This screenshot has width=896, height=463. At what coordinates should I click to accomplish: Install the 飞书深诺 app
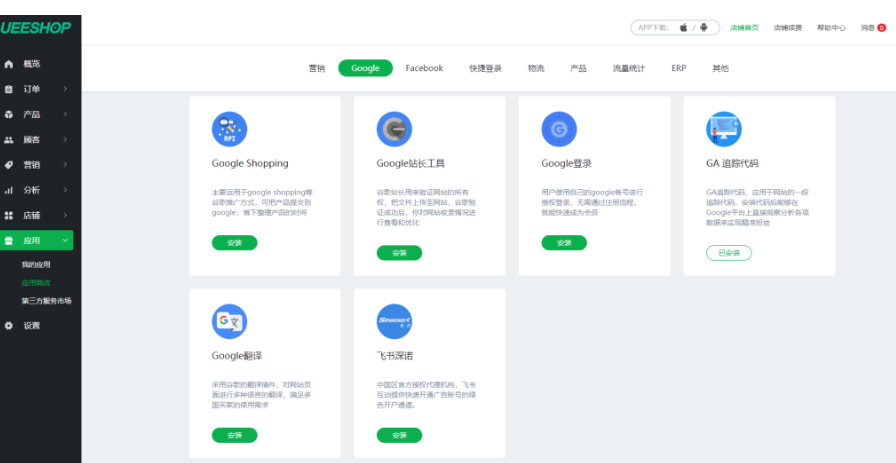(x=399, y=436)
